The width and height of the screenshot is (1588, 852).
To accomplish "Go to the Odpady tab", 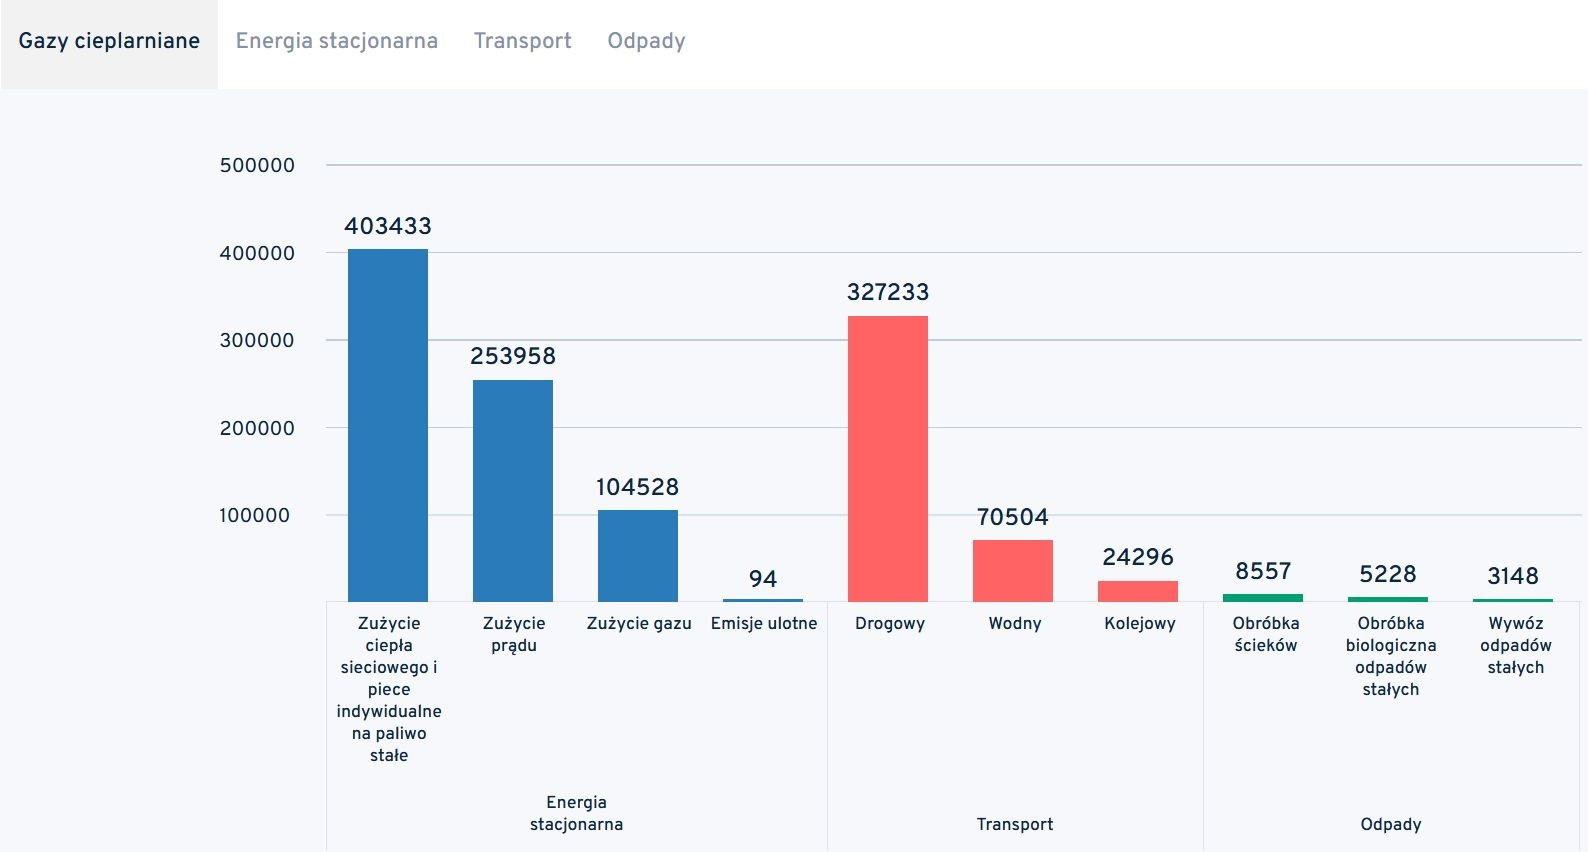I will point(646,41).
